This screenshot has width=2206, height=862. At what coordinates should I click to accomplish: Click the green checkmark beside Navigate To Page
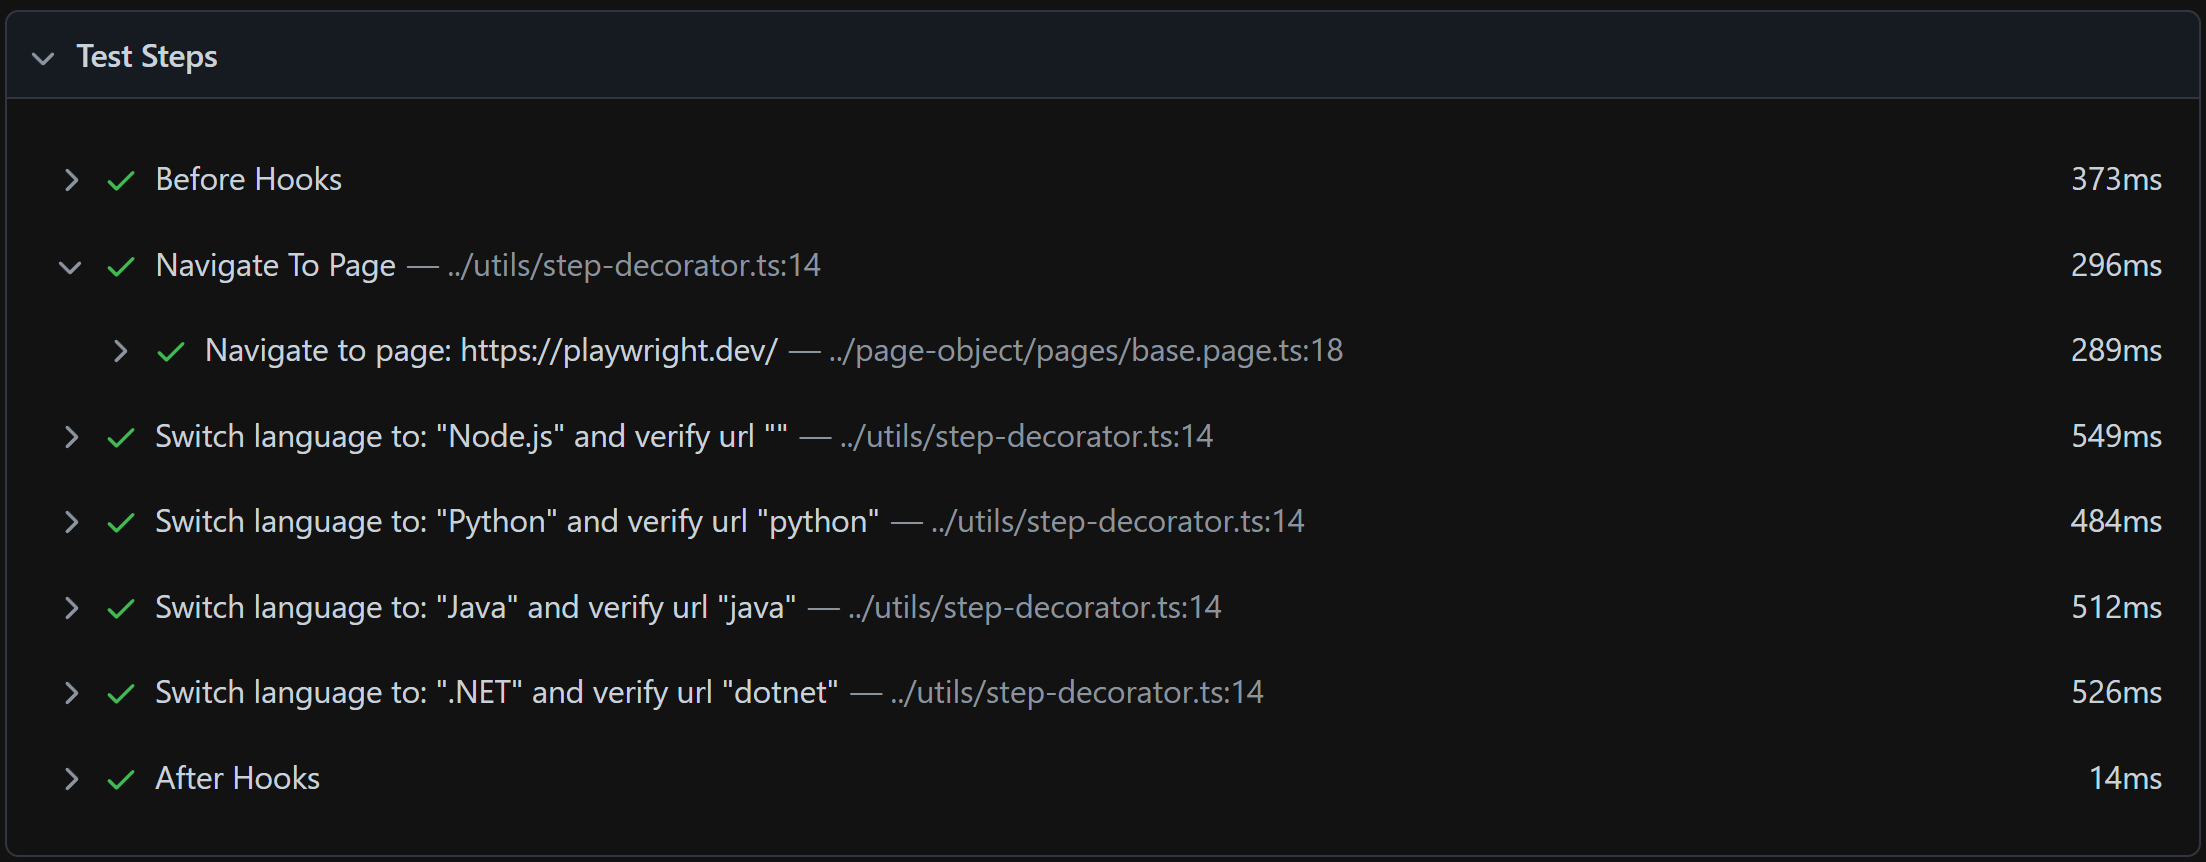121,267
